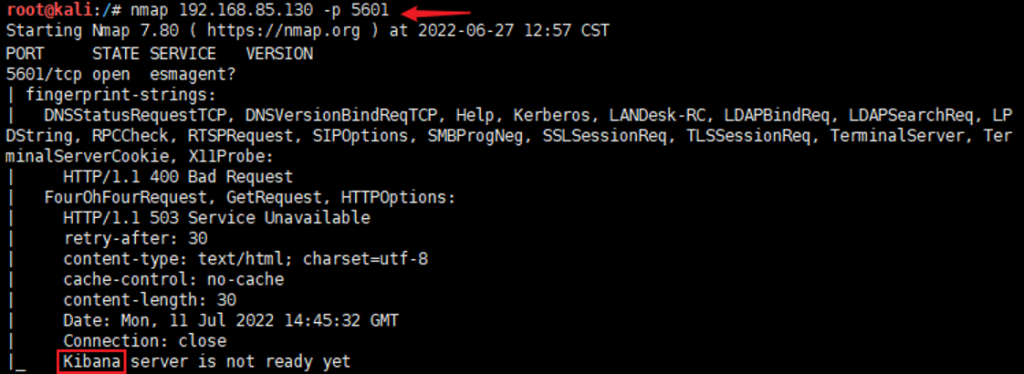Click the content-length: 30 line
1024x374 pixels.
click(150, 300)
